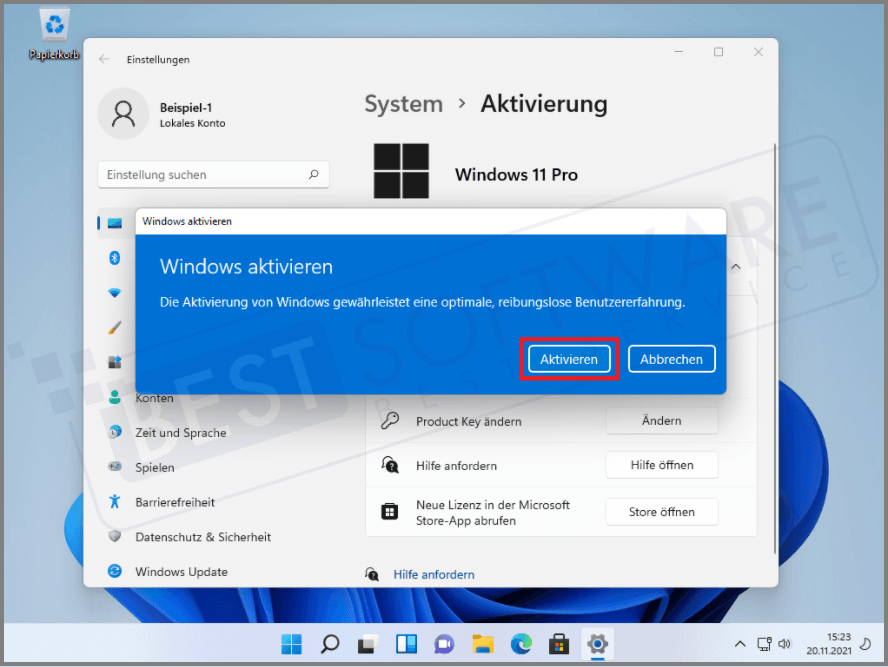
Task: Open Windows Update from the sidebar icon
Action: [115, 571]
